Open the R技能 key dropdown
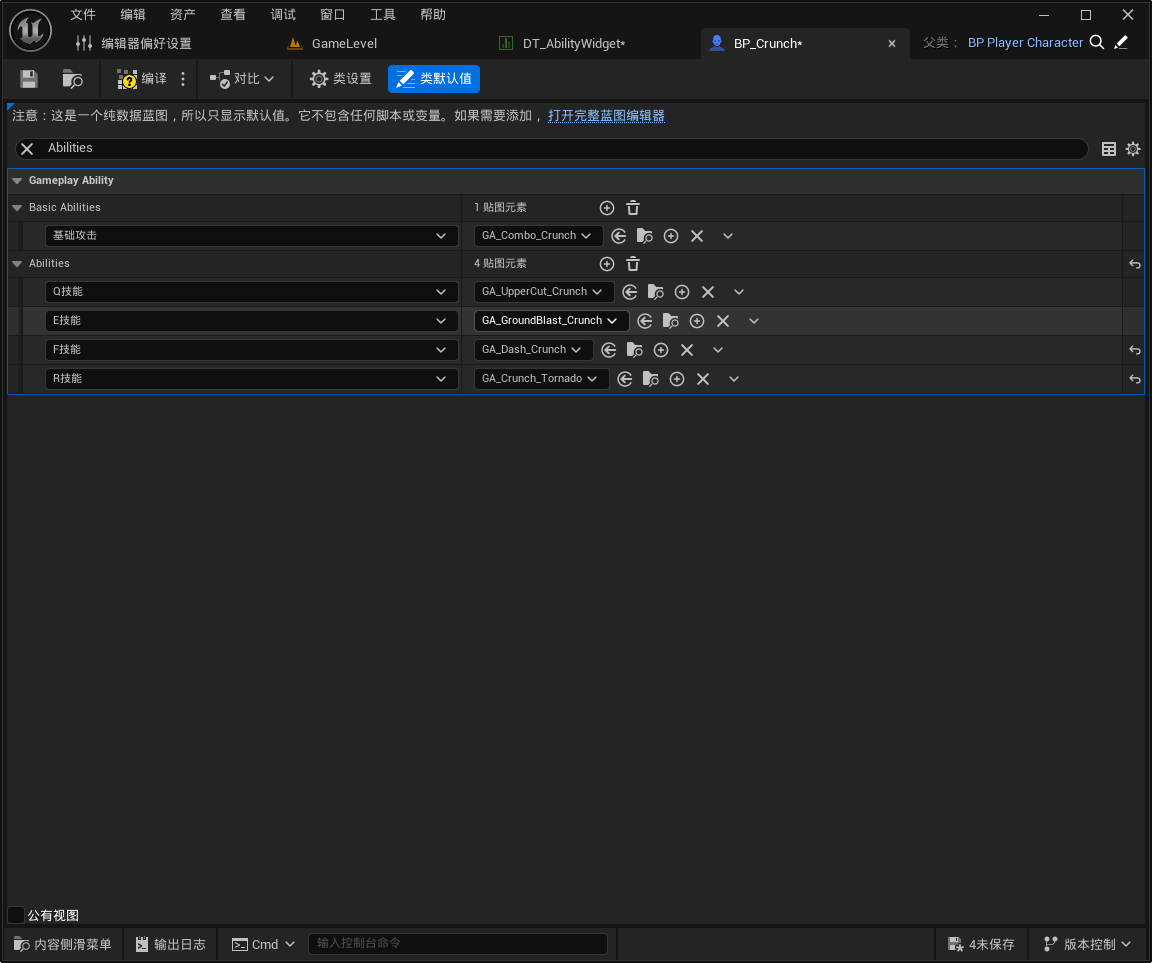Viewport: 1152px width, 963px height. pos(251,379)
